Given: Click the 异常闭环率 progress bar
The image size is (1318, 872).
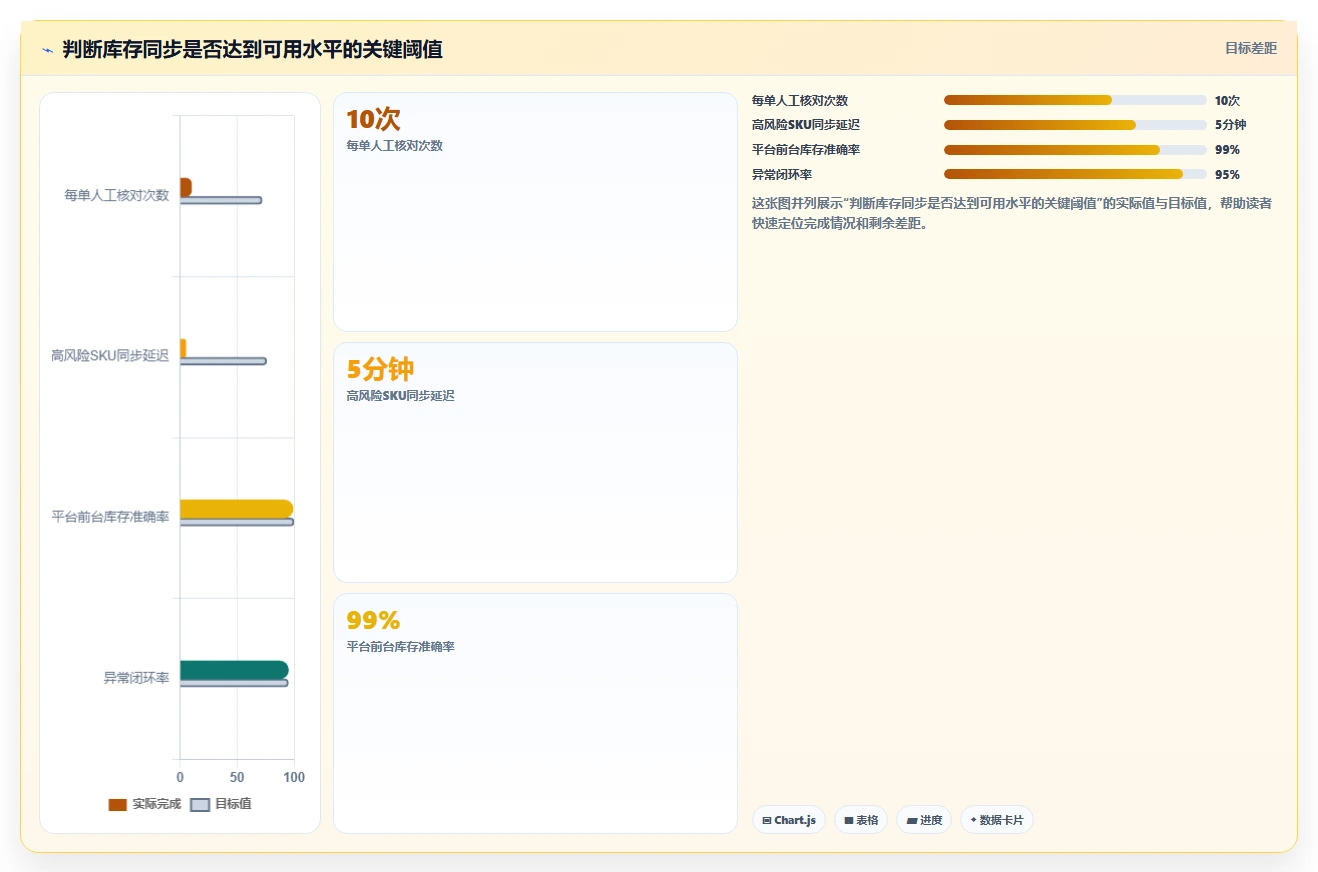Looking at the screenshot, I should click(1075, 175).
